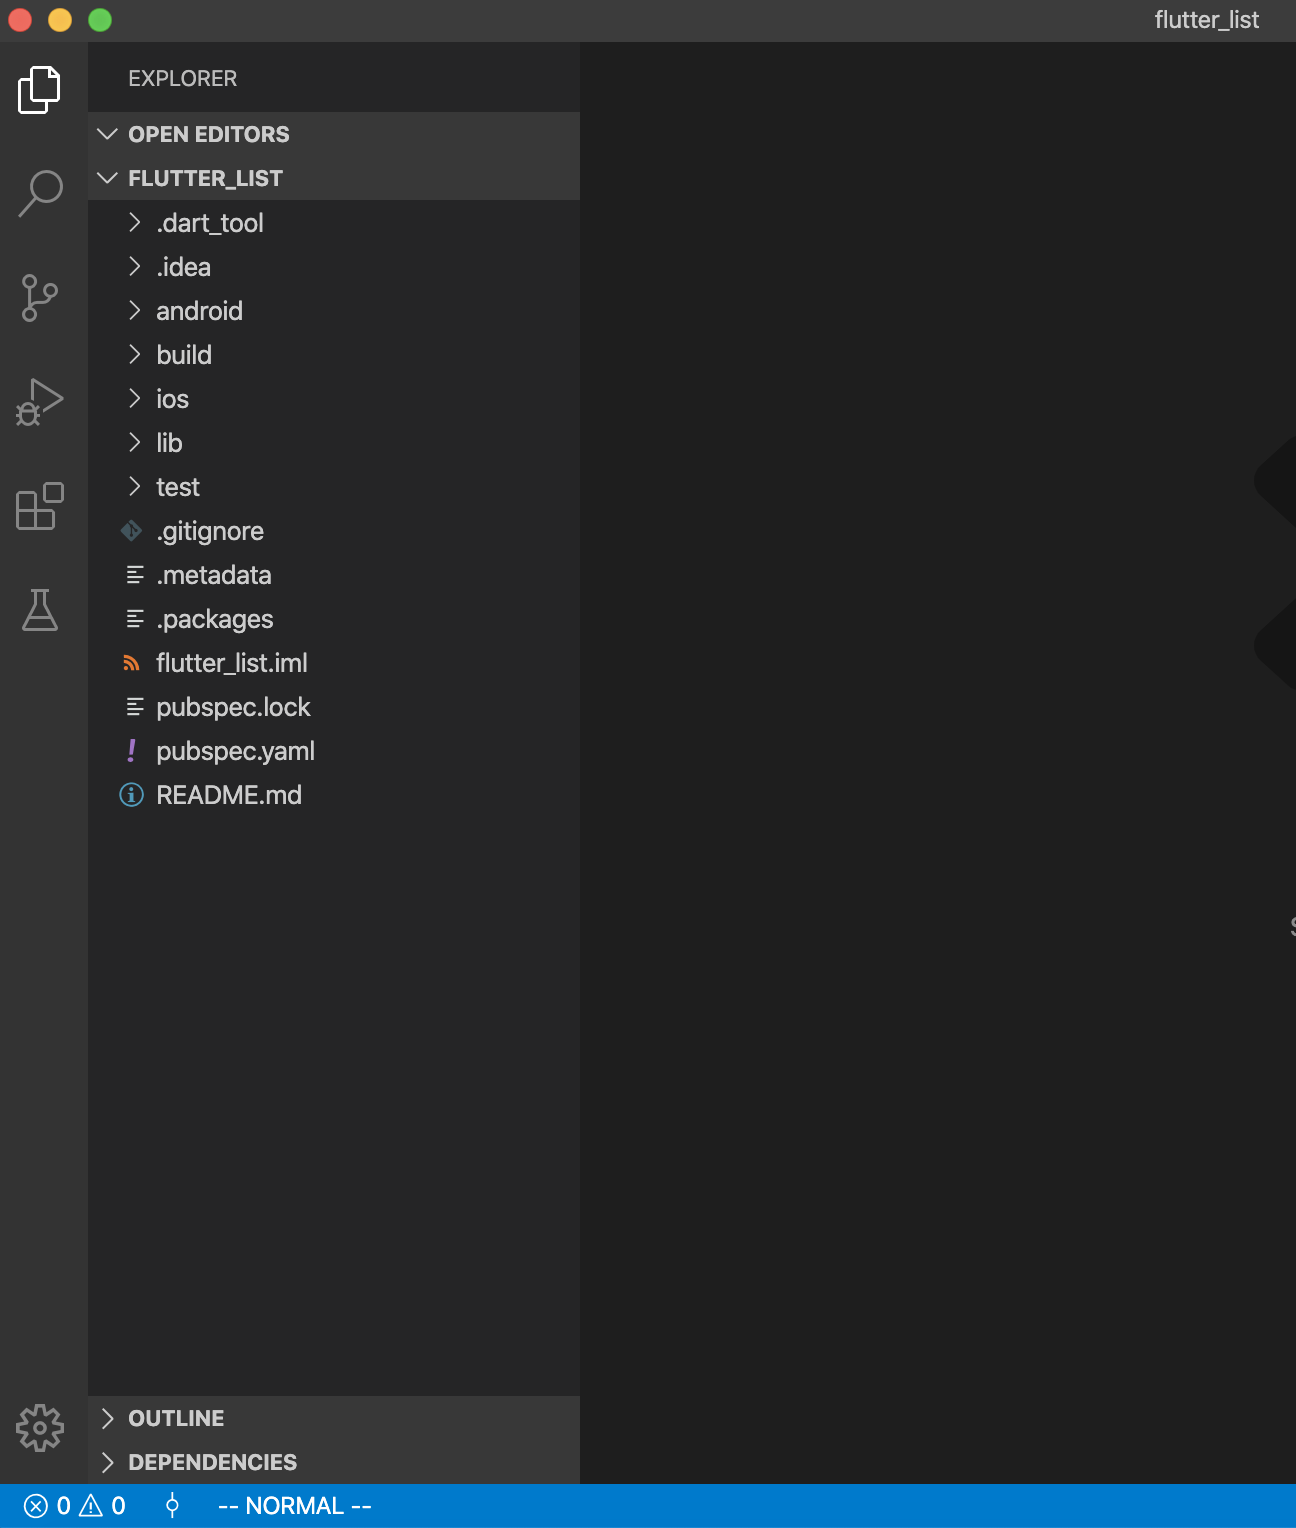1296x1528 pixels.
Task: Click the EXPLORER panel title
Action: 183,78
